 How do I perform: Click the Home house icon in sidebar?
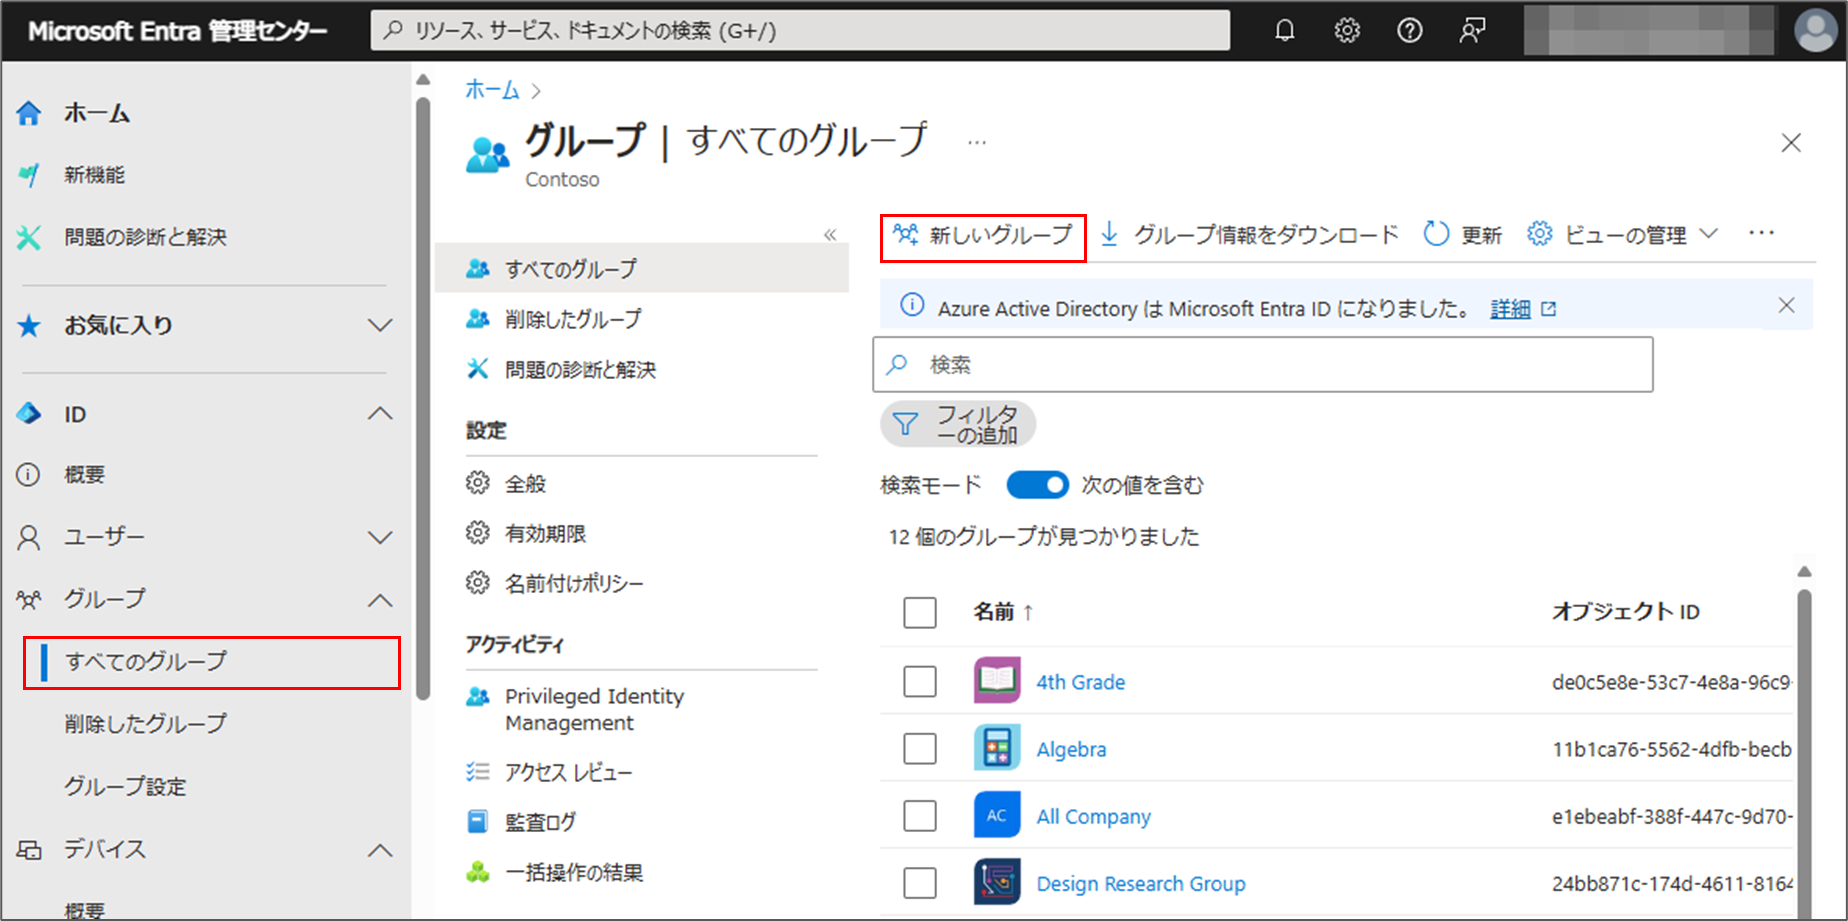[x=29, y=114]
